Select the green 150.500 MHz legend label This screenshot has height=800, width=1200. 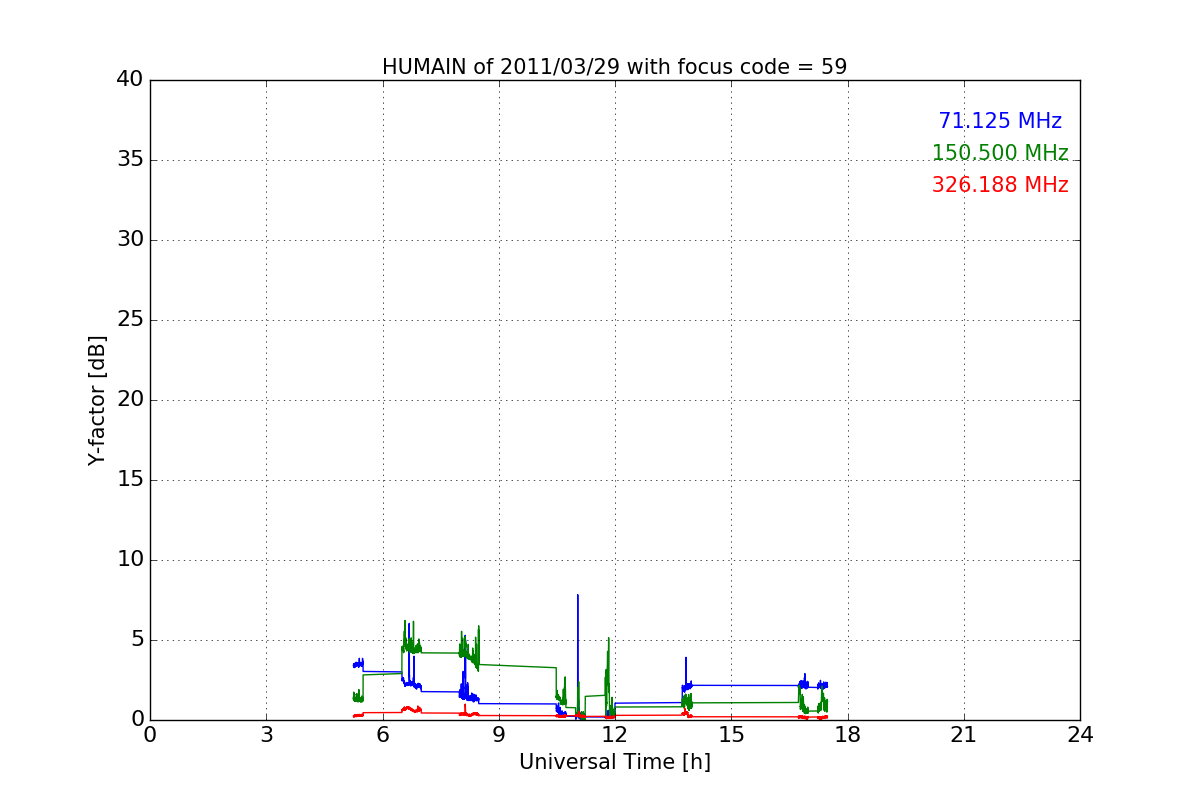point(1000,153)
